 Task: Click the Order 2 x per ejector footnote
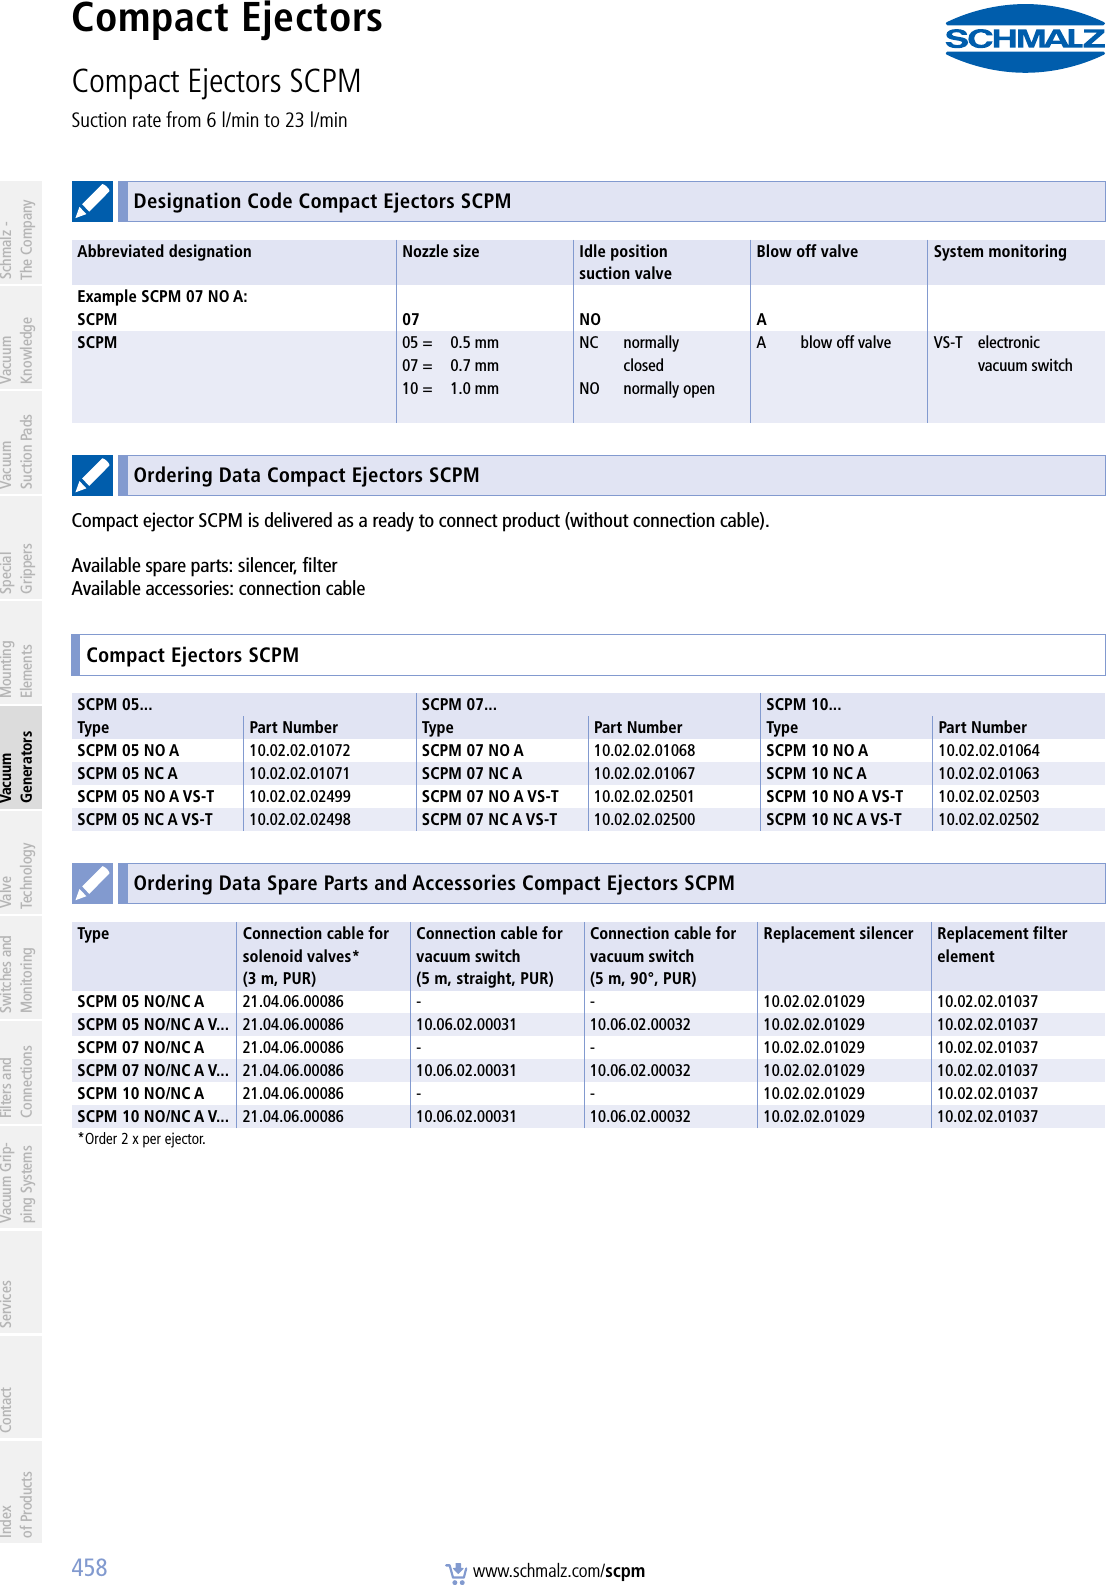point(141,1139)
